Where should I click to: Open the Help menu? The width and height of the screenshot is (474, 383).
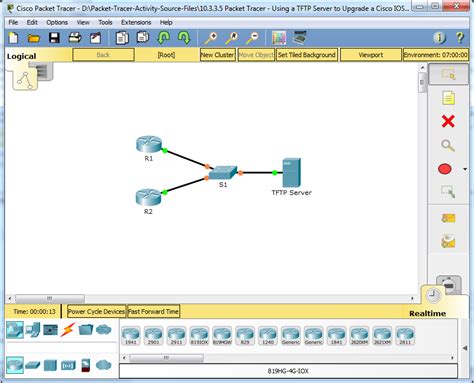click(x=166, y=22)
